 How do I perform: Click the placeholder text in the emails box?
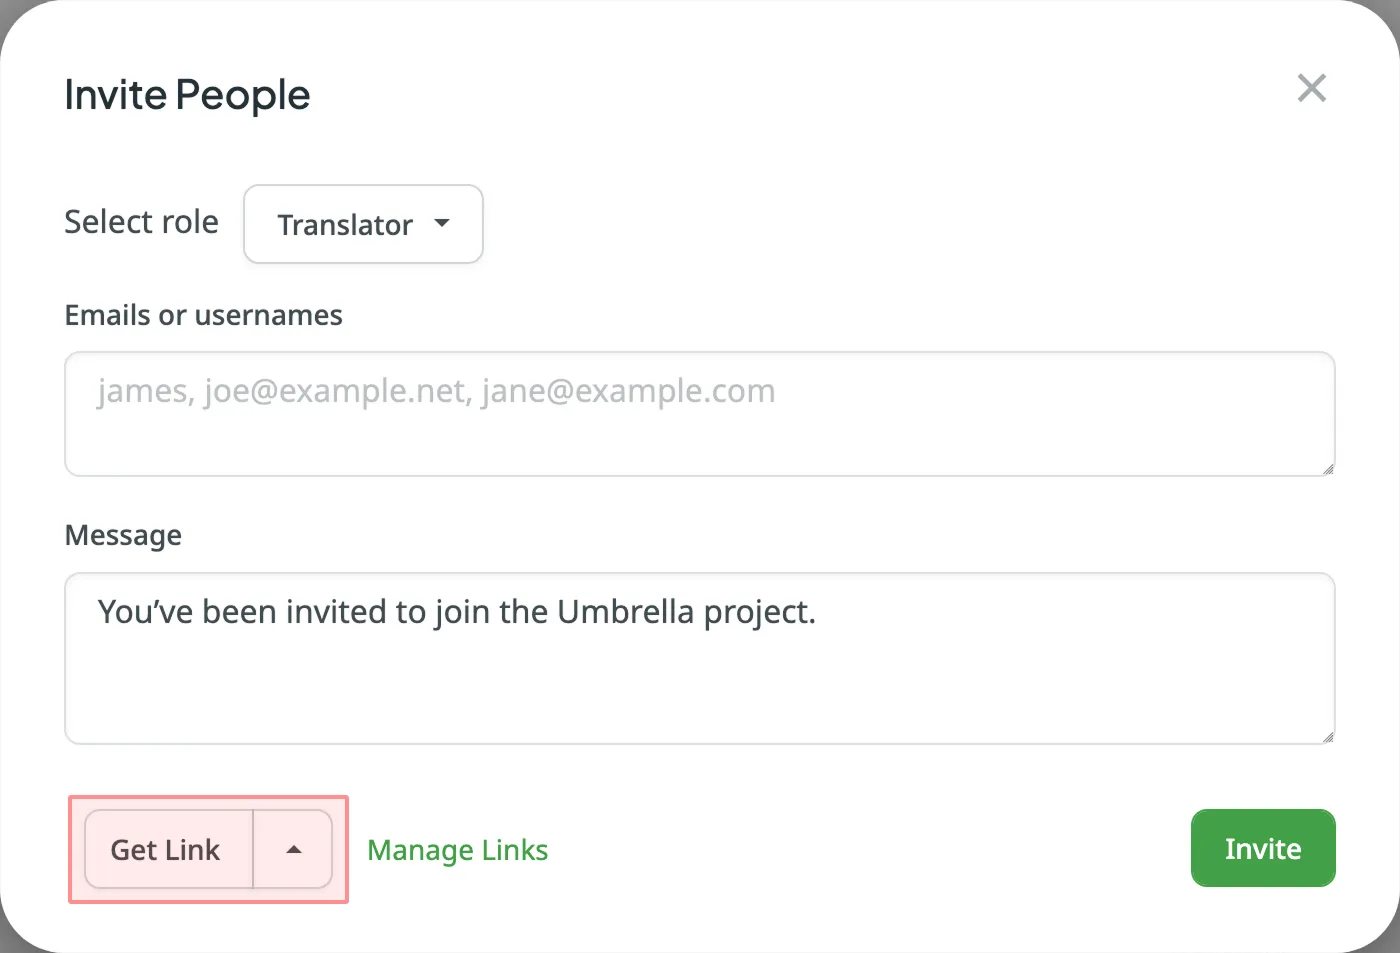coord(435,391)
